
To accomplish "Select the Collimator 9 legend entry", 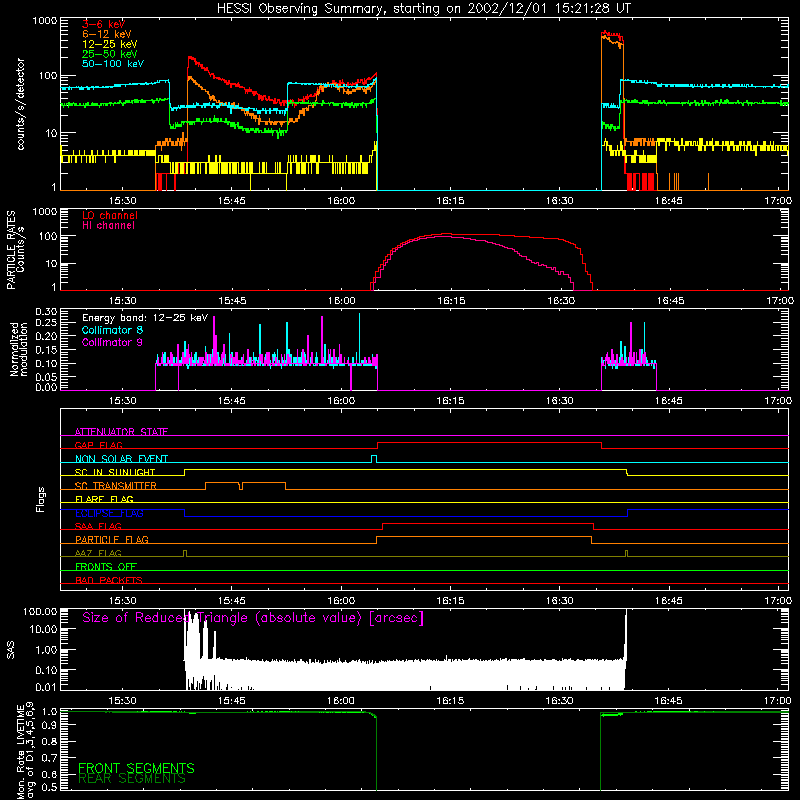I will click(112, 342).
